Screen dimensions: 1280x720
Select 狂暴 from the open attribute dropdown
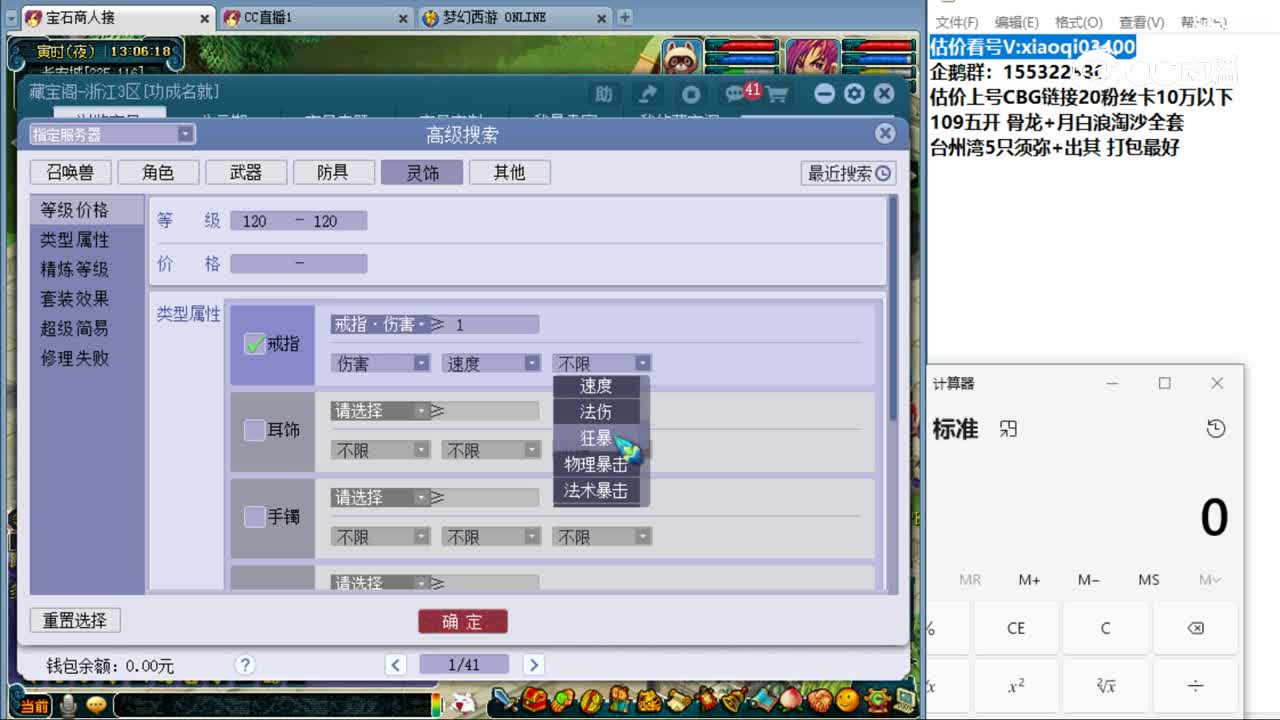596,437
